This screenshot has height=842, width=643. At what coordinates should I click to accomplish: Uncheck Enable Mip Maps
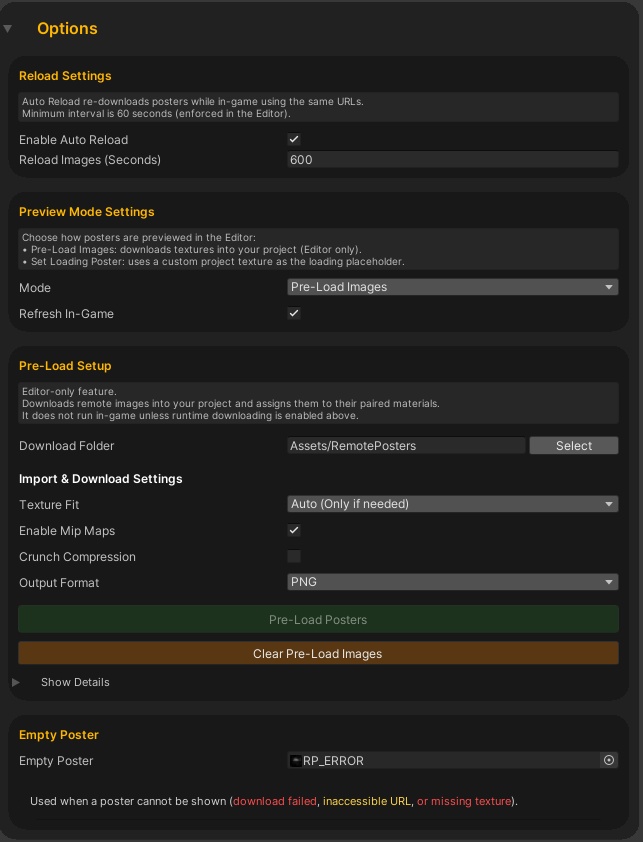click(x=294, y=531)
